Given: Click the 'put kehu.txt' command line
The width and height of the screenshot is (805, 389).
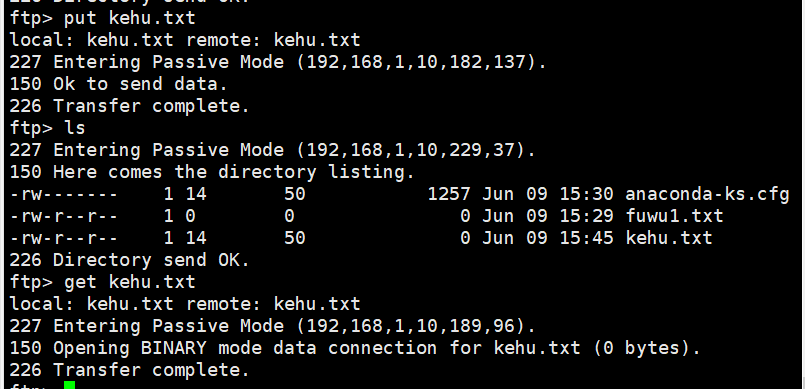Looking at the screenshot, I should pyautogui.click(x=103, y=18).
